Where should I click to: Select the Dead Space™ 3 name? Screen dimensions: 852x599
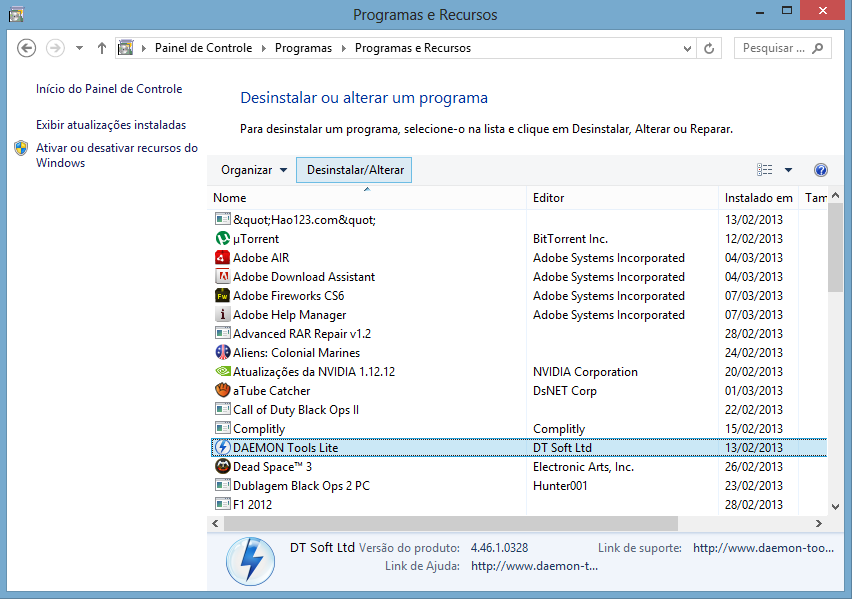[272, 466]
